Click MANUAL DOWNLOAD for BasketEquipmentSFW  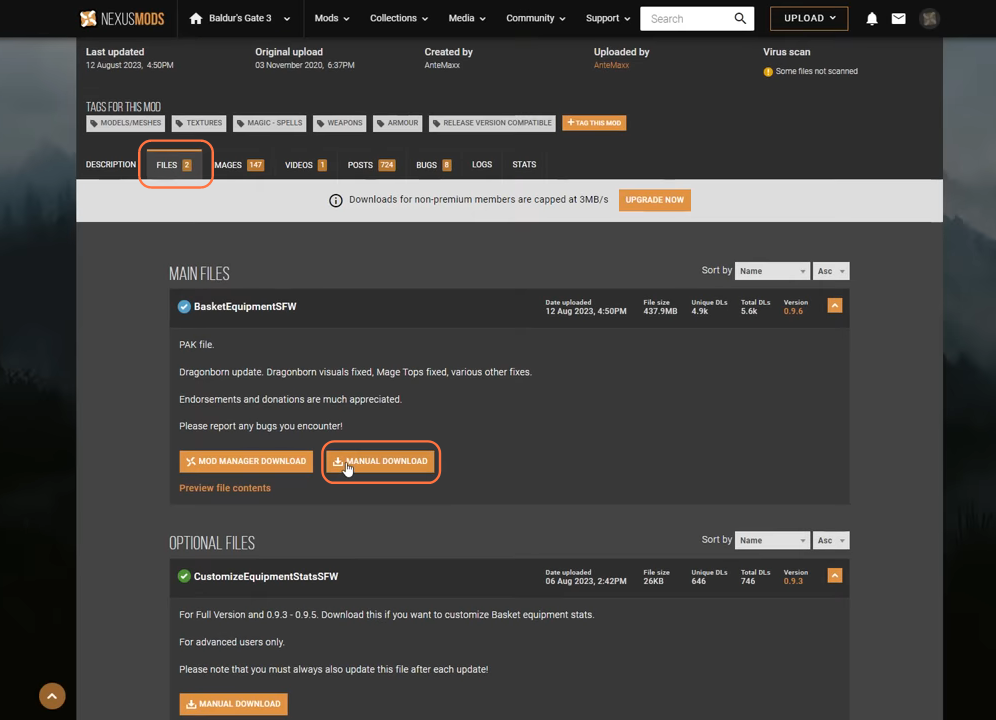tap(380, 461)
